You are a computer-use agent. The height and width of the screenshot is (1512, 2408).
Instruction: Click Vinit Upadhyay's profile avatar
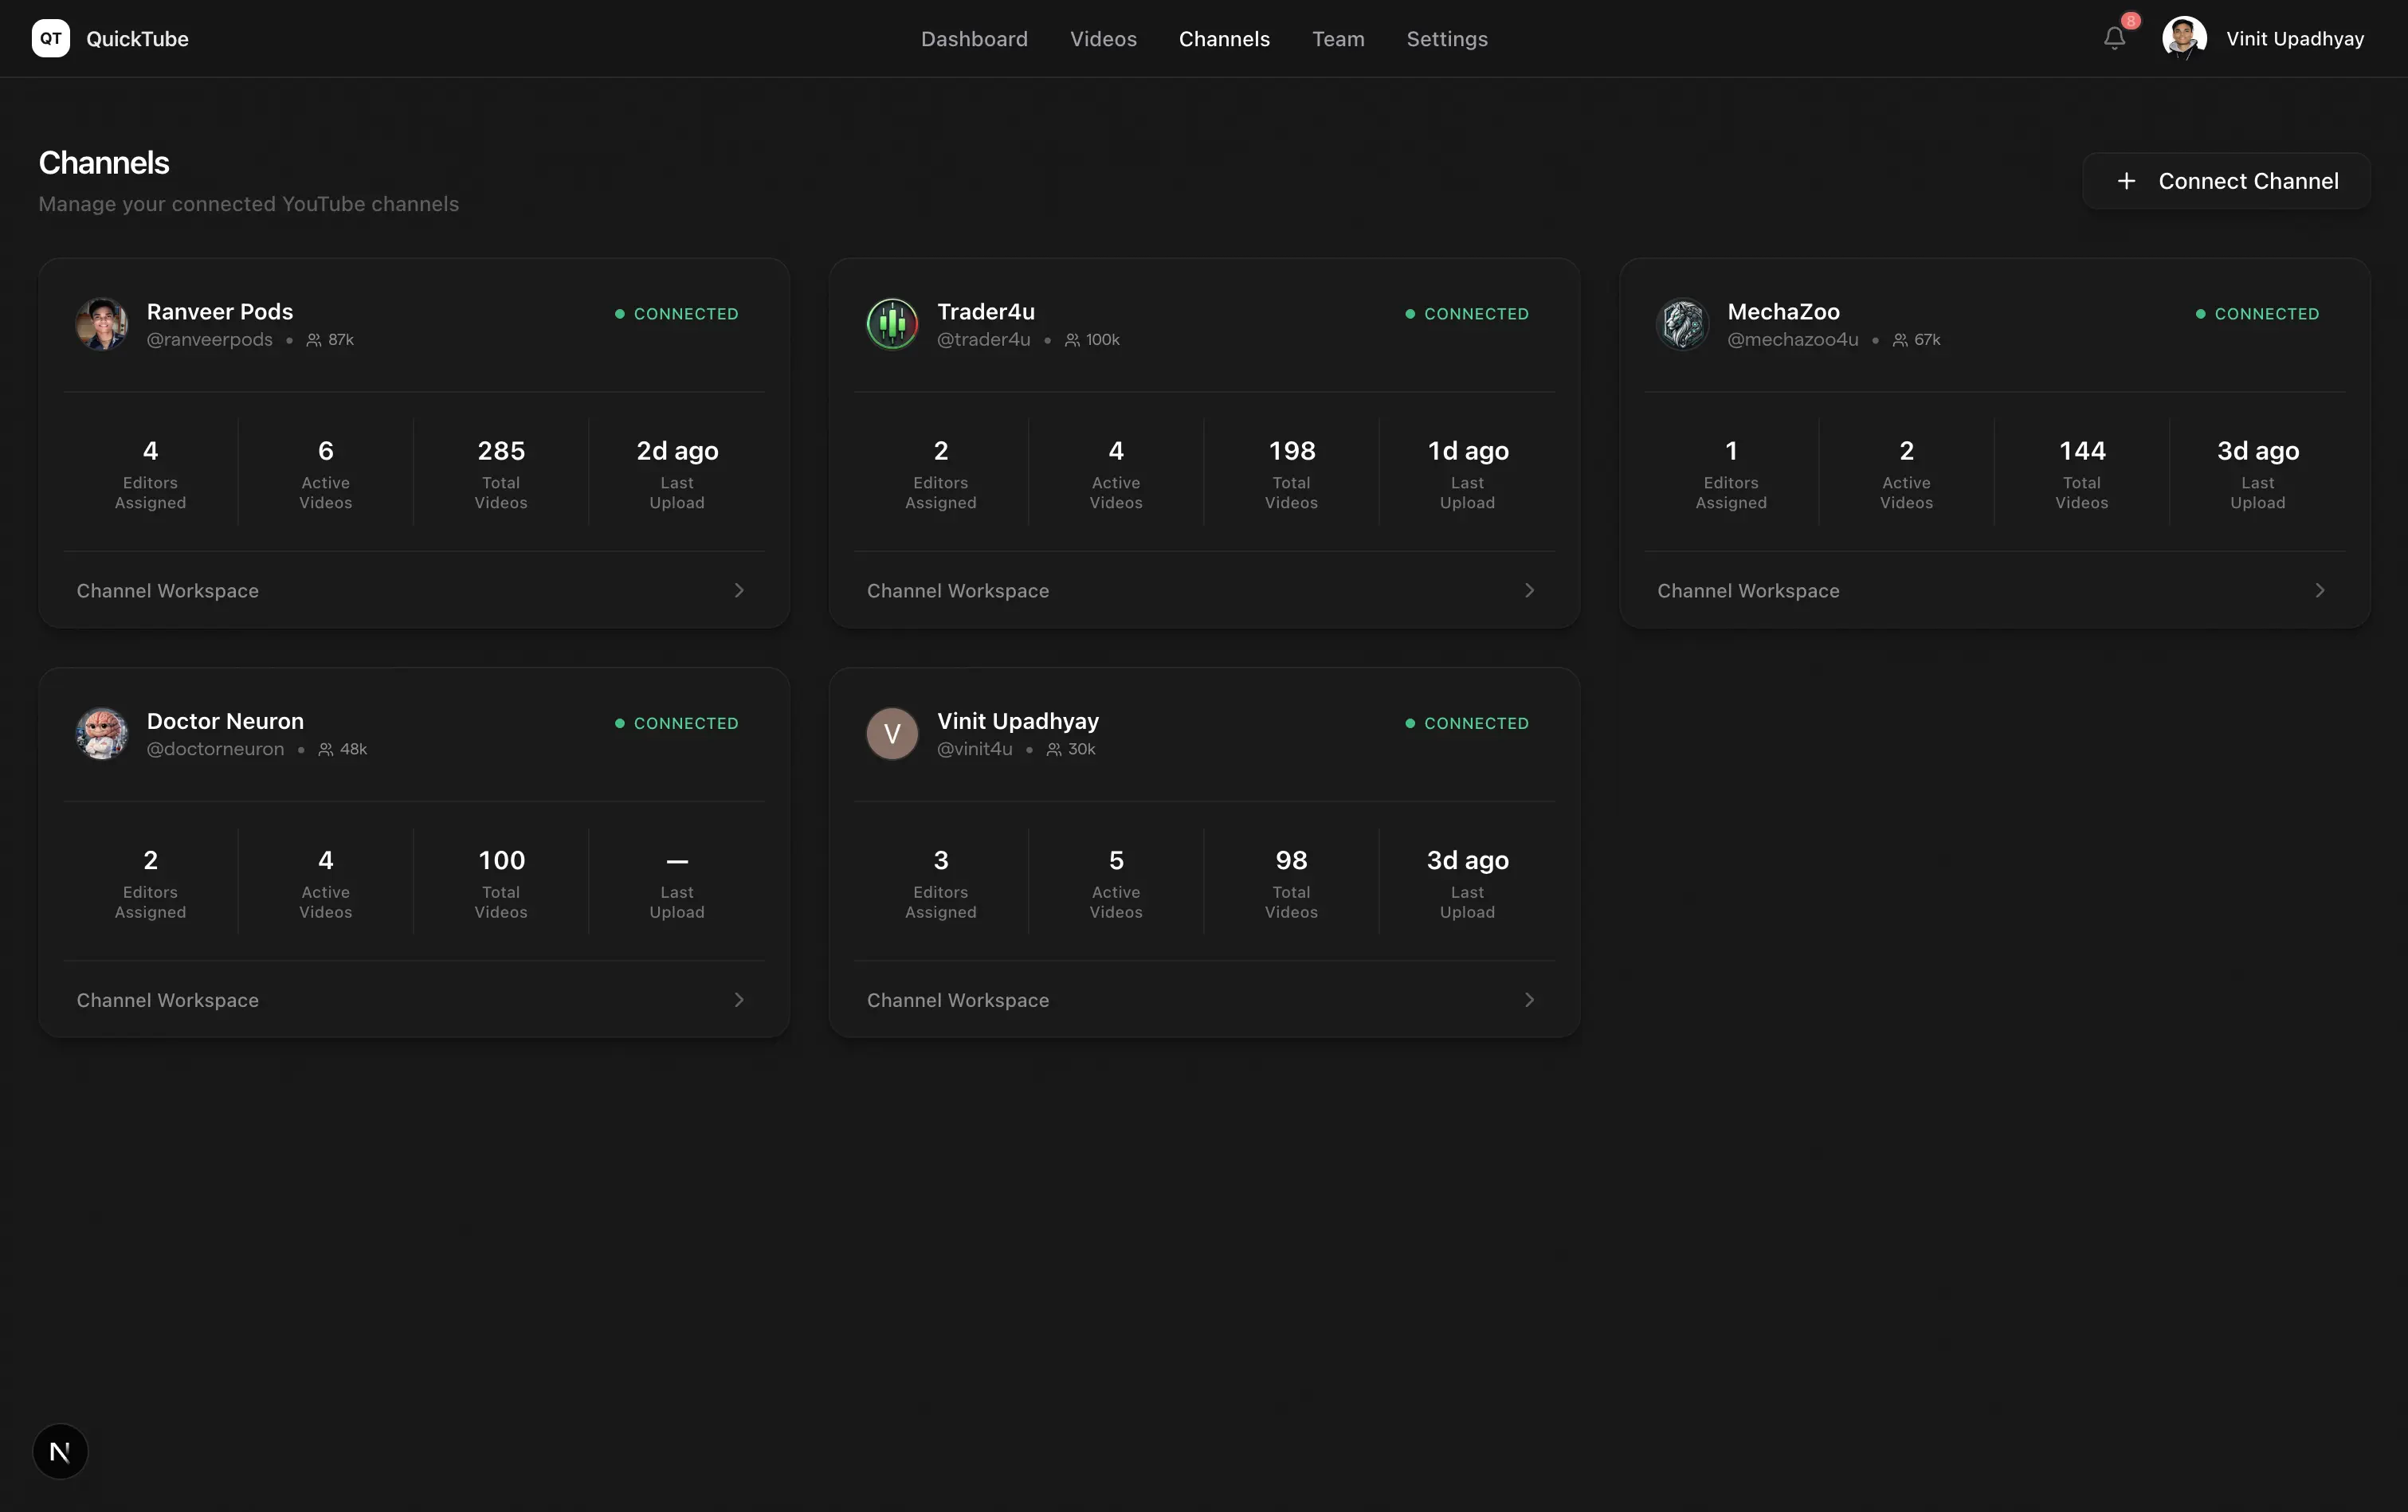coord(2184,38)
